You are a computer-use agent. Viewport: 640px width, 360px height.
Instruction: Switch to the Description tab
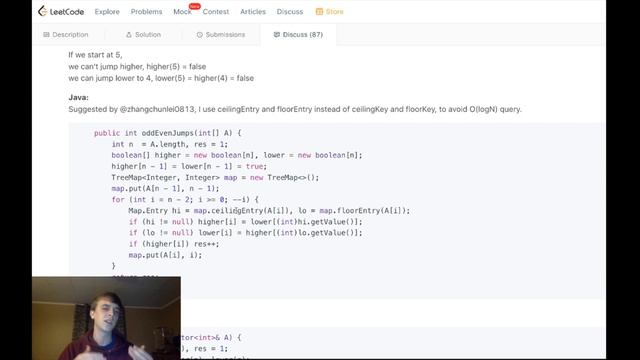tap(66, 35)
